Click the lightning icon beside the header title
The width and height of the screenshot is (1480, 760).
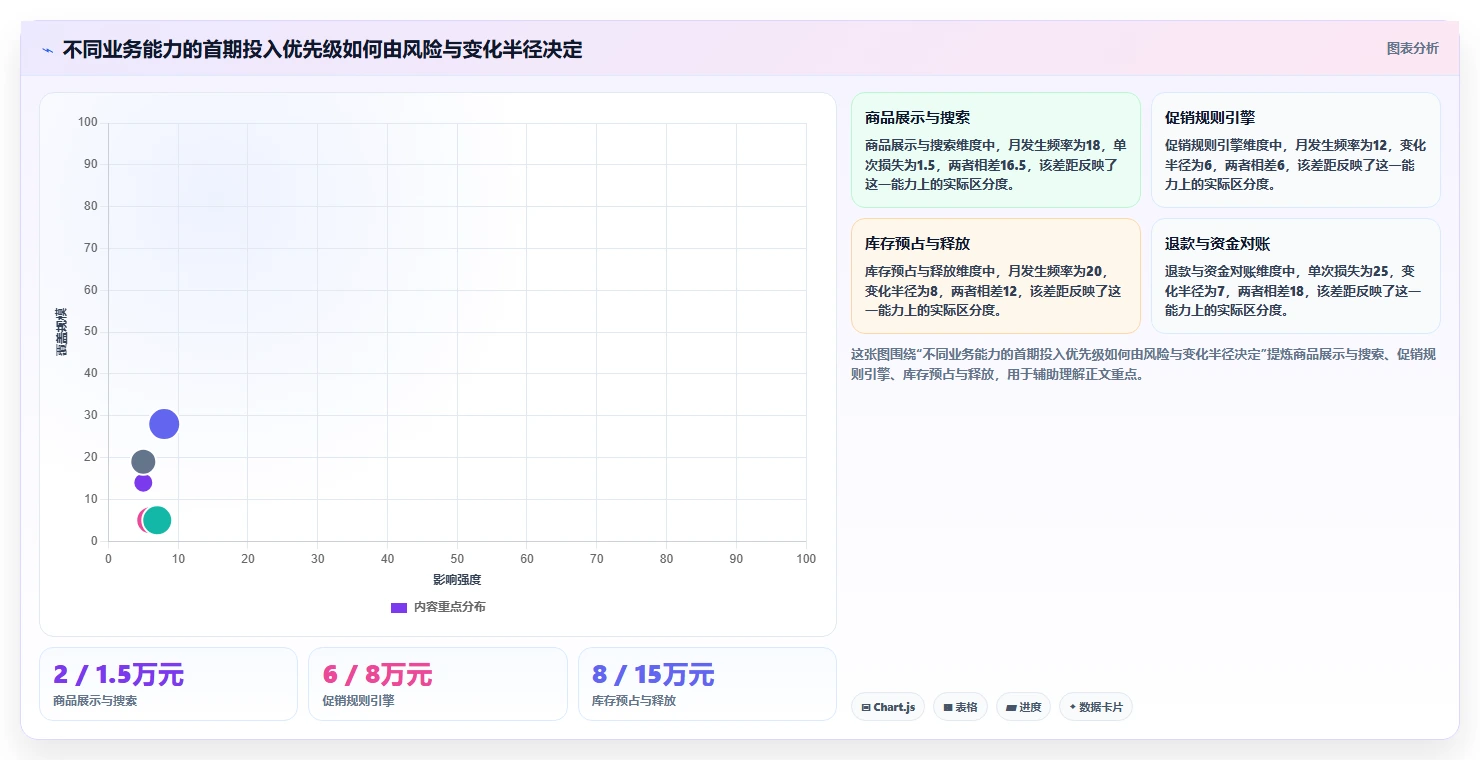[x=47, y=50]
